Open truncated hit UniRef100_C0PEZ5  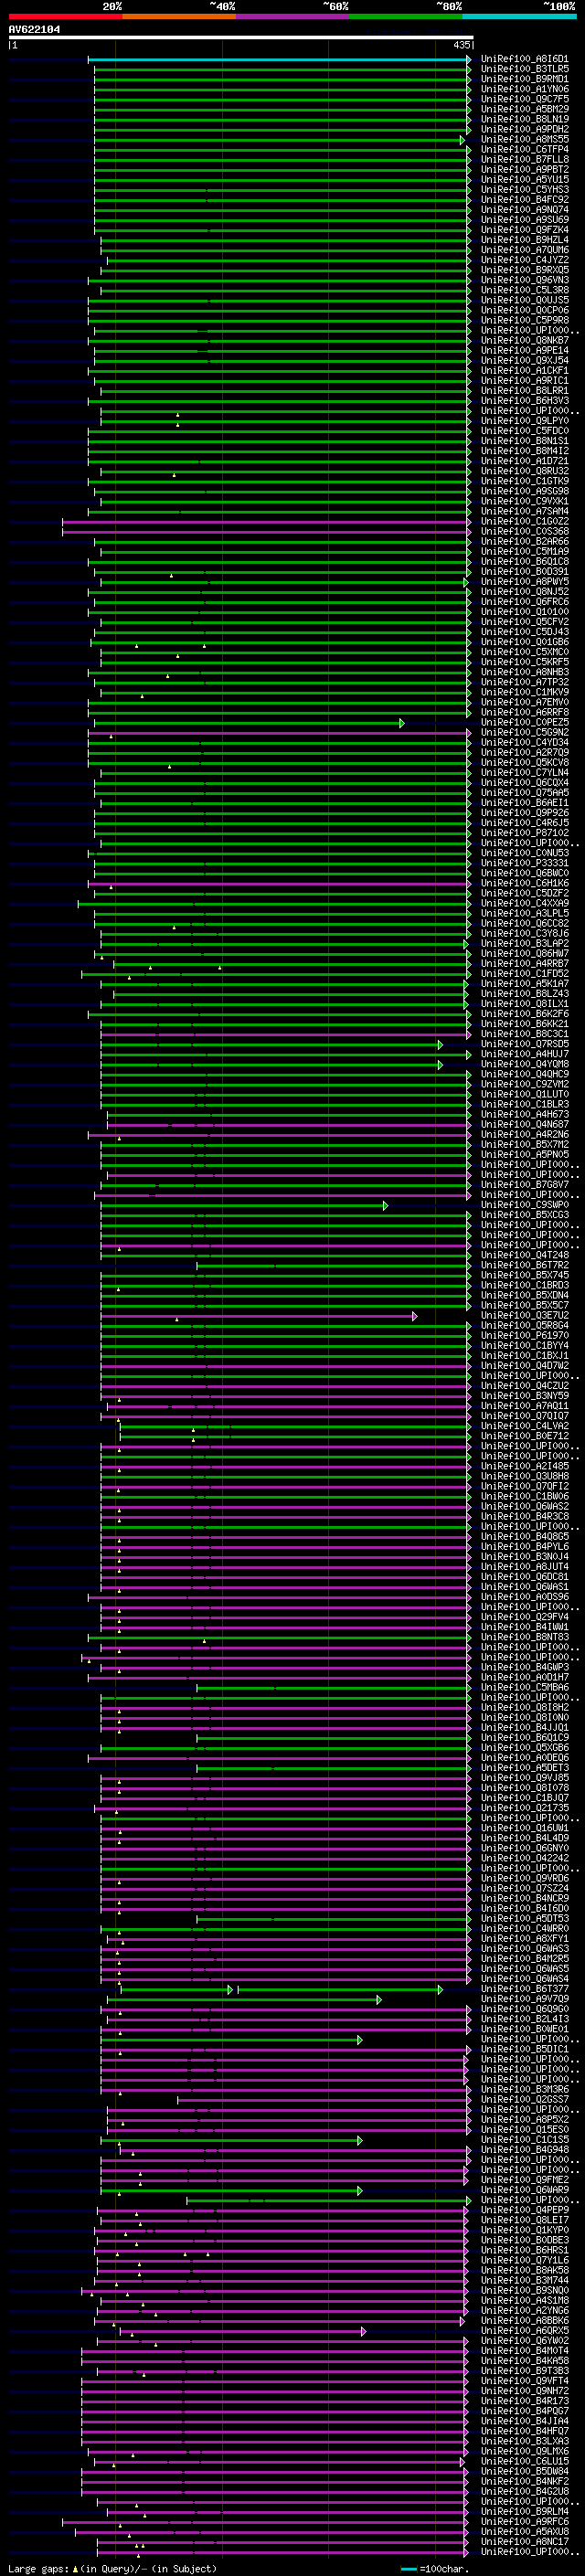tap(525, 723)
